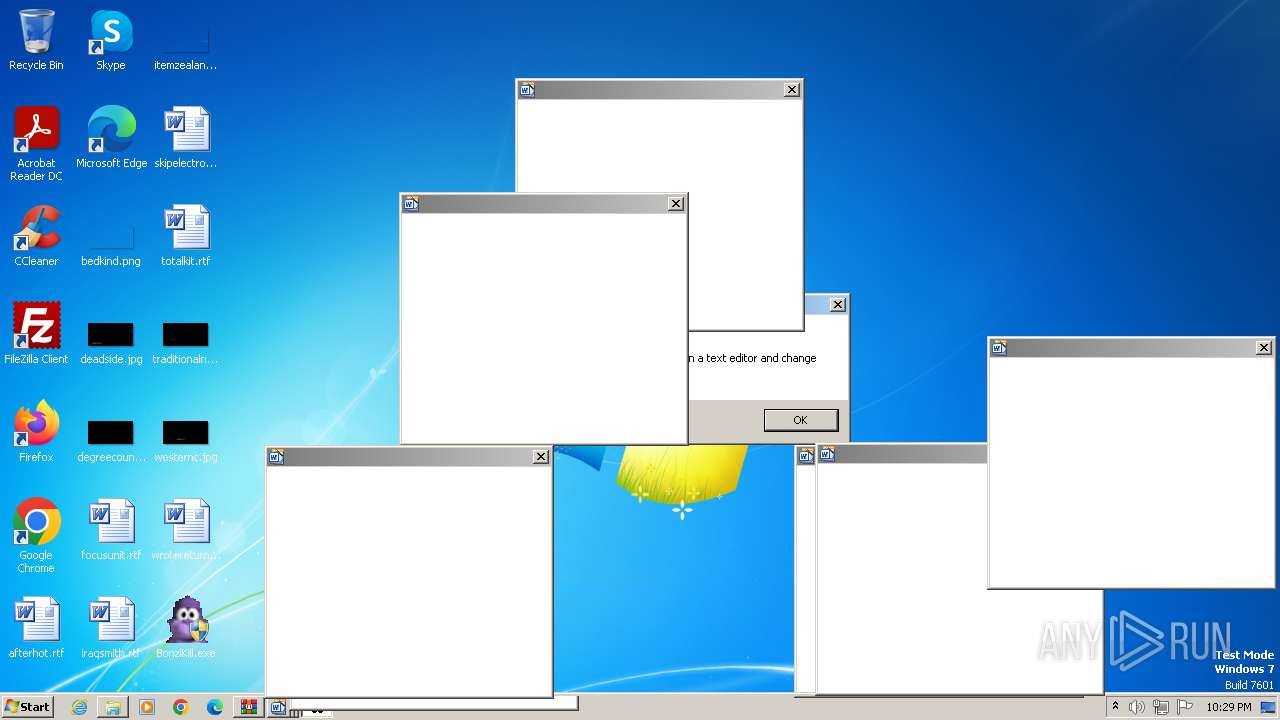The height and width of the screenshot is (720, 1280).
Task: Select the wrotereturn… document icon
Action: pos(185,530)
